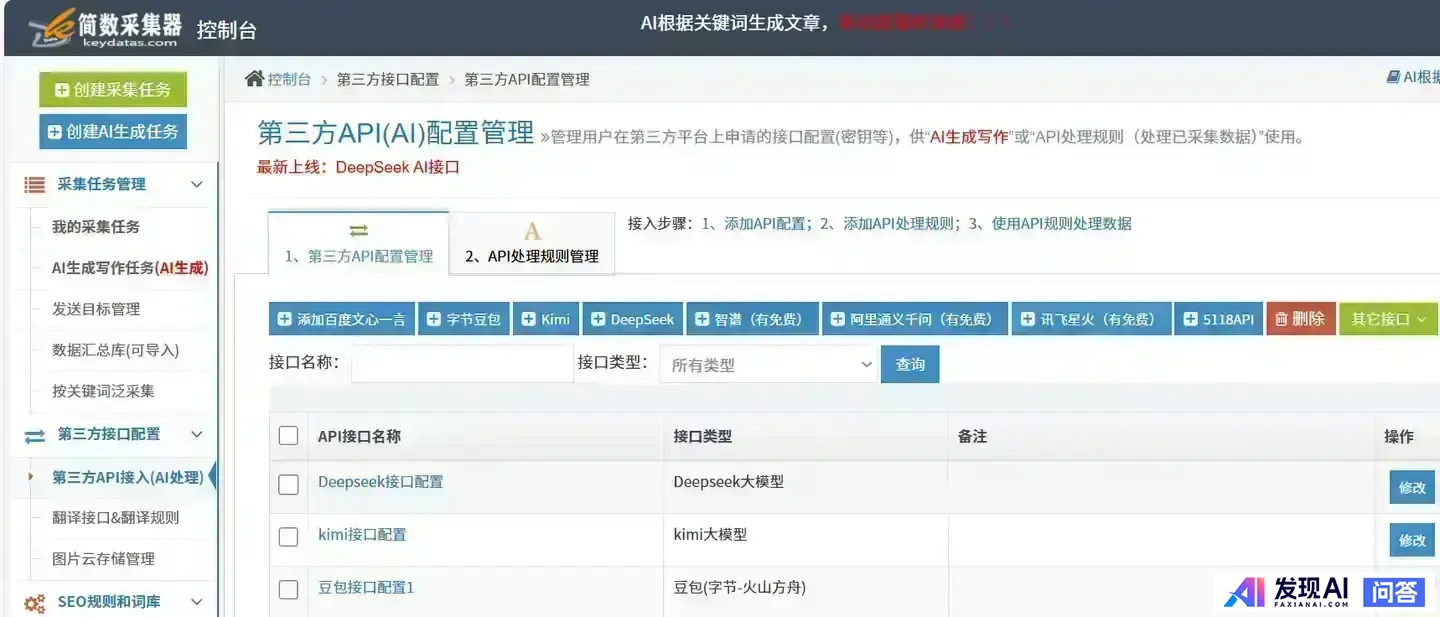Click the red AI生成写作 link in description
Screen dimensions: 1440x617
tap(969, 137)
